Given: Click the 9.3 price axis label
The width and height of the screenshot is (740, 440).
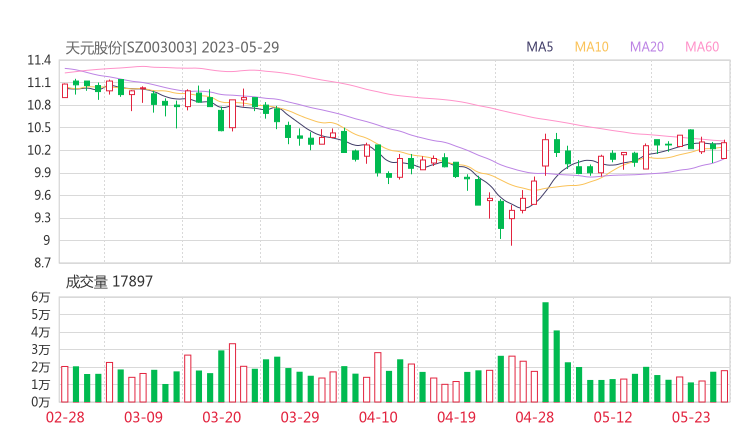Looking at the screenshot, I should pos(41,218).
